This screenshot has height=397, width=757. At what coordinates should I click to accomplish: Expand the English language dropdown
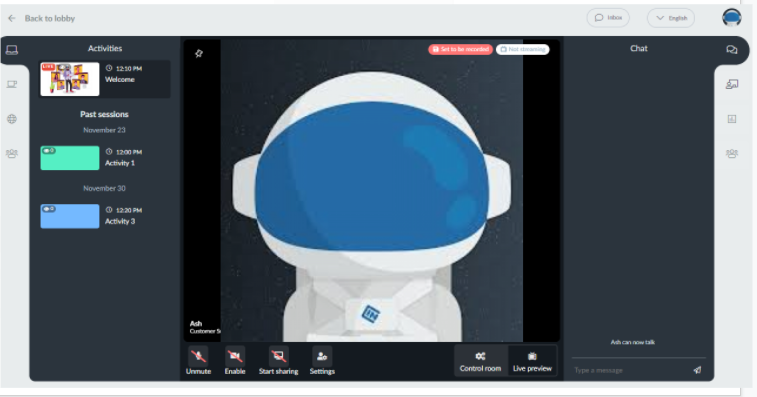[x=671, y=18]
